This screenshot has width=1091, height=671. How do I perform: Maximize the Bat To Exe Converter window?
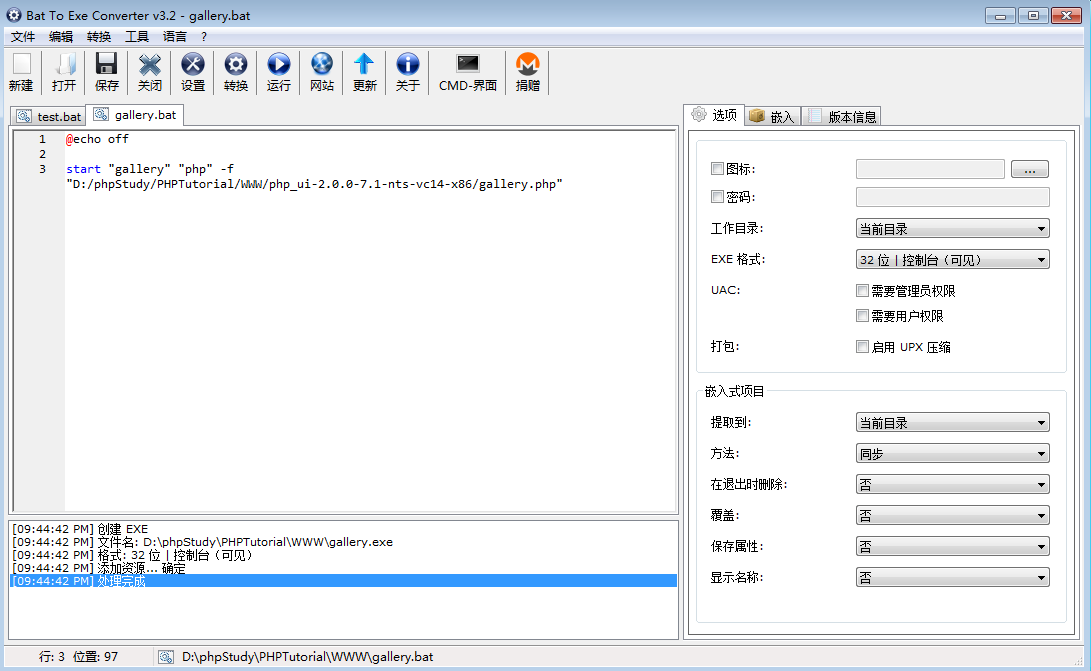[1033, 15]
